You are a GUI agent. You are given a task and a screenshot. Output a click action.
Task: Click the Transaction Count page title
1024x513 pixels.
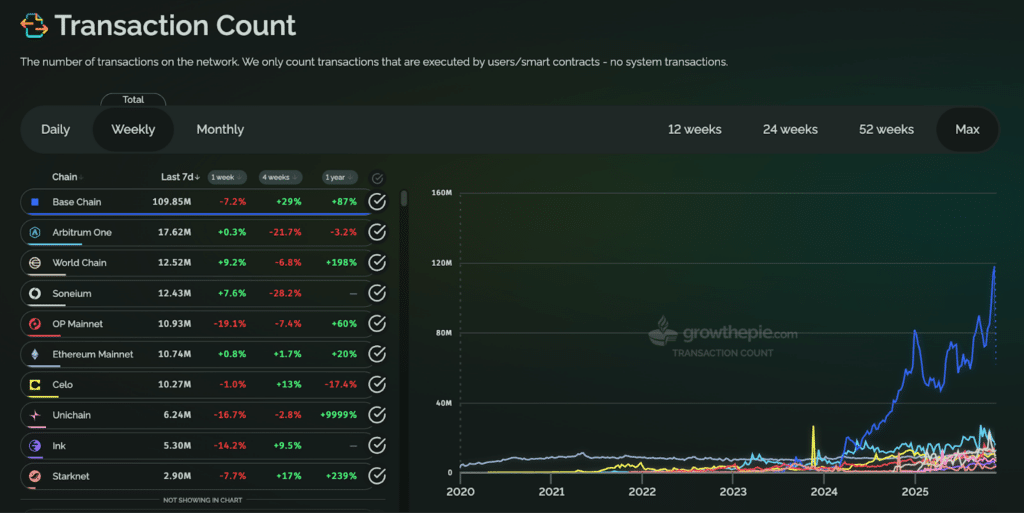pos(175,25)
